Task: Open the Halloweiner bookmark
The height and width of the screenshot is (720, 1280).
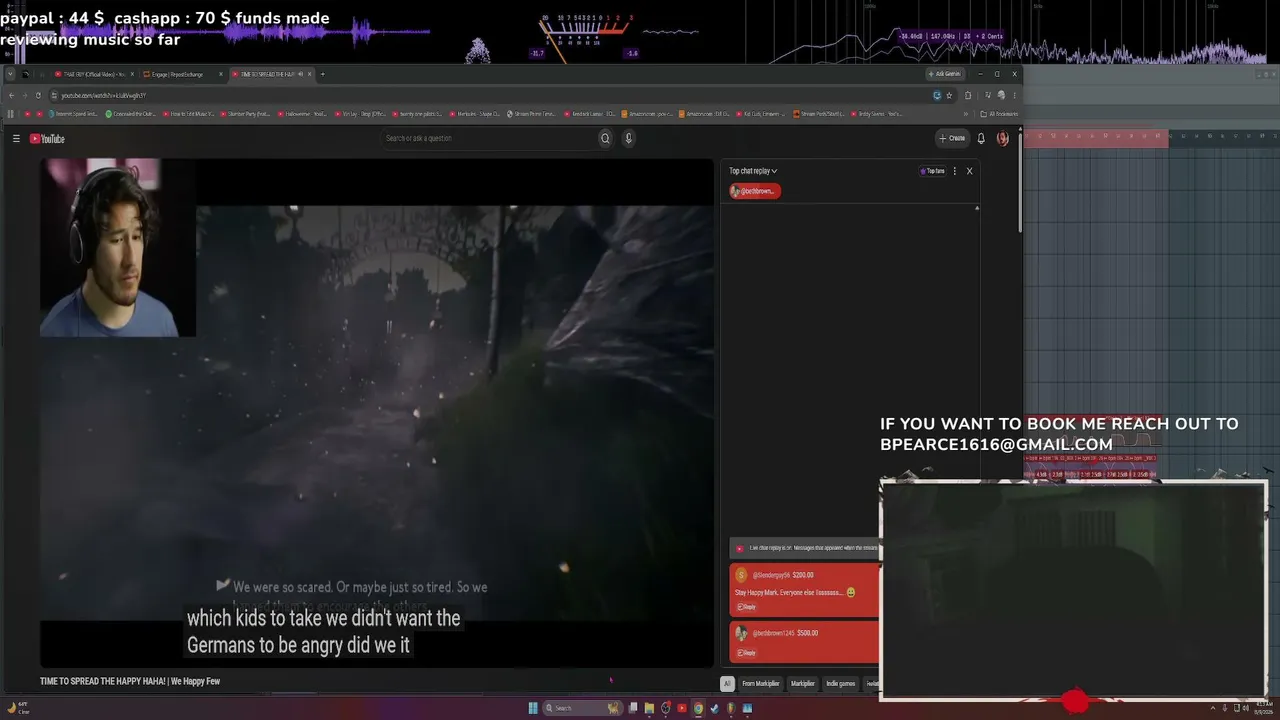Action: (x=303, y=114)
